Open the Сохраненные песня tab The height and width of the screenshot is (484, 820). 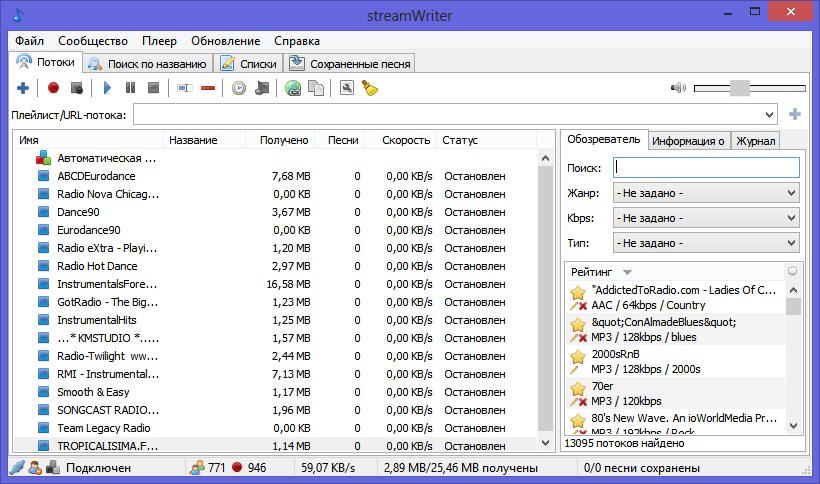pos(350,64)
